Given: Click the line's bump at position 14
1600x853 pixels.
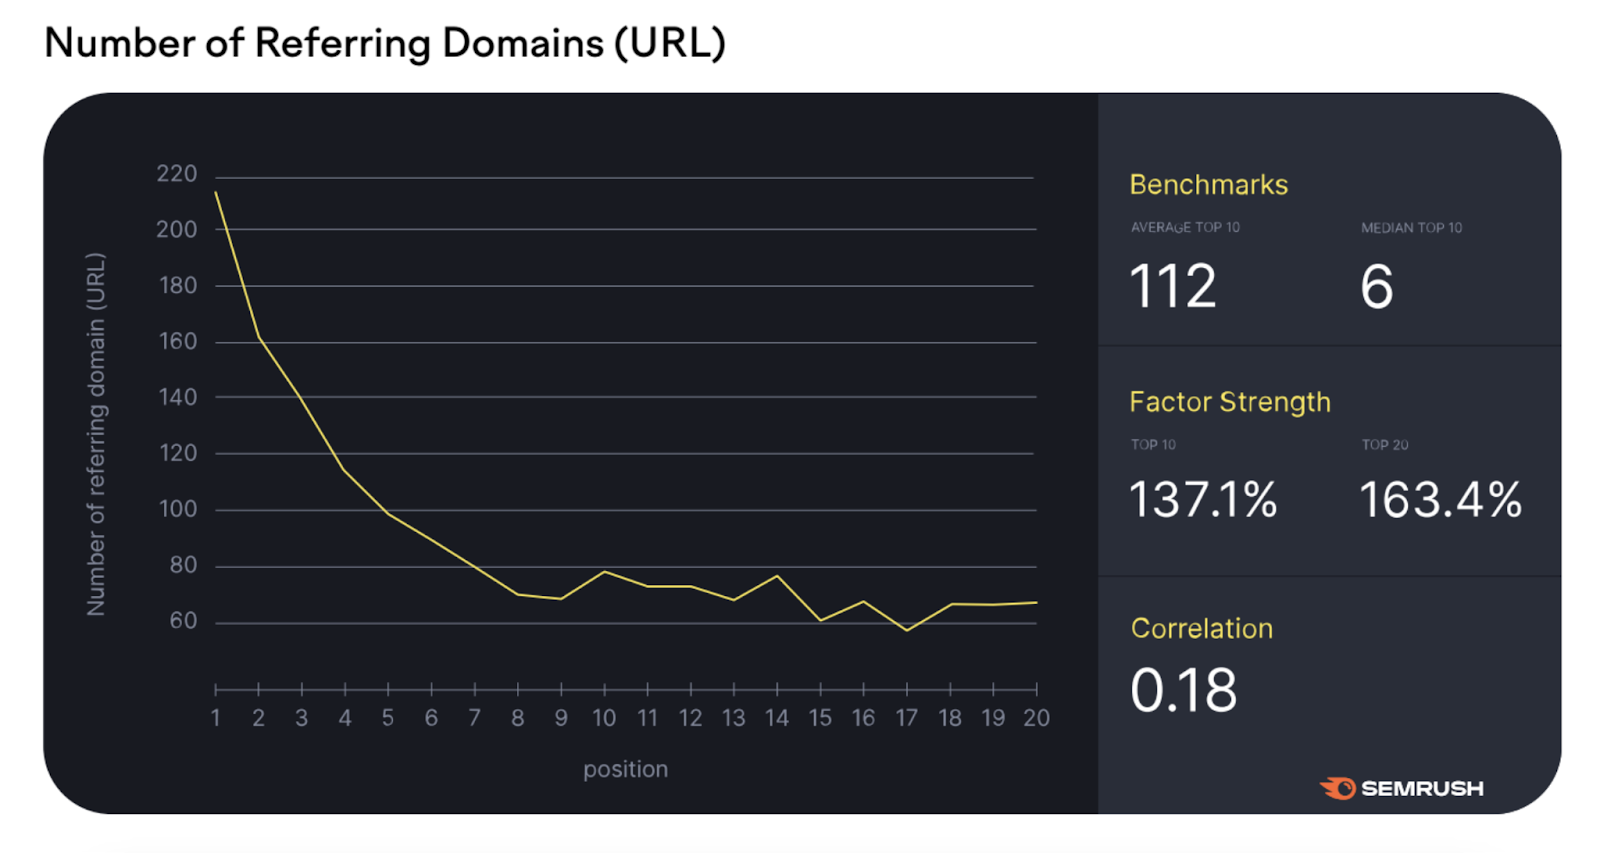Looking at the screenshot, I should 777,576.
